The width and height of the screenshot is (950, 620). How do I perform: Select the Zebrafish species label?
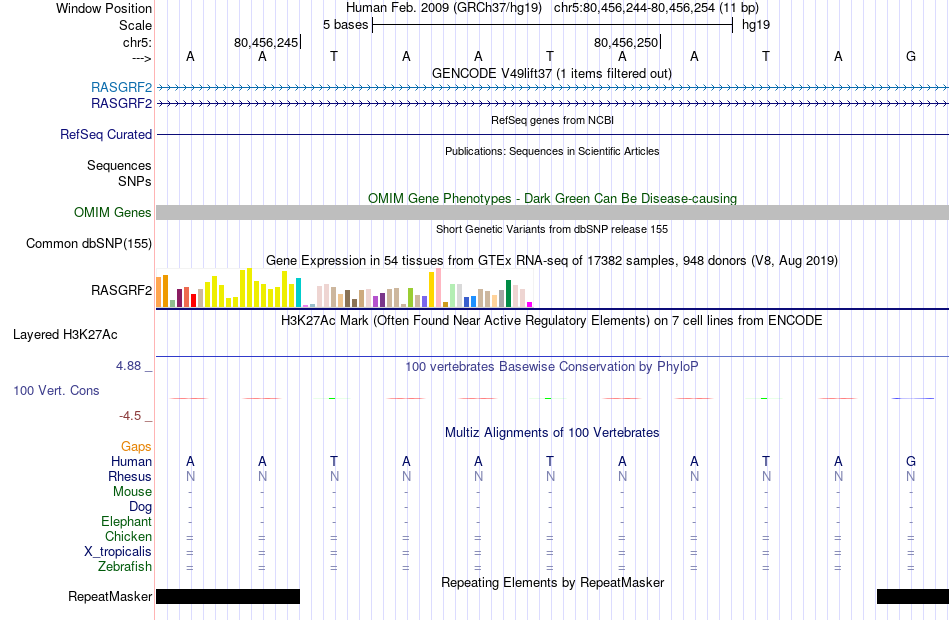tap(125, 567)
